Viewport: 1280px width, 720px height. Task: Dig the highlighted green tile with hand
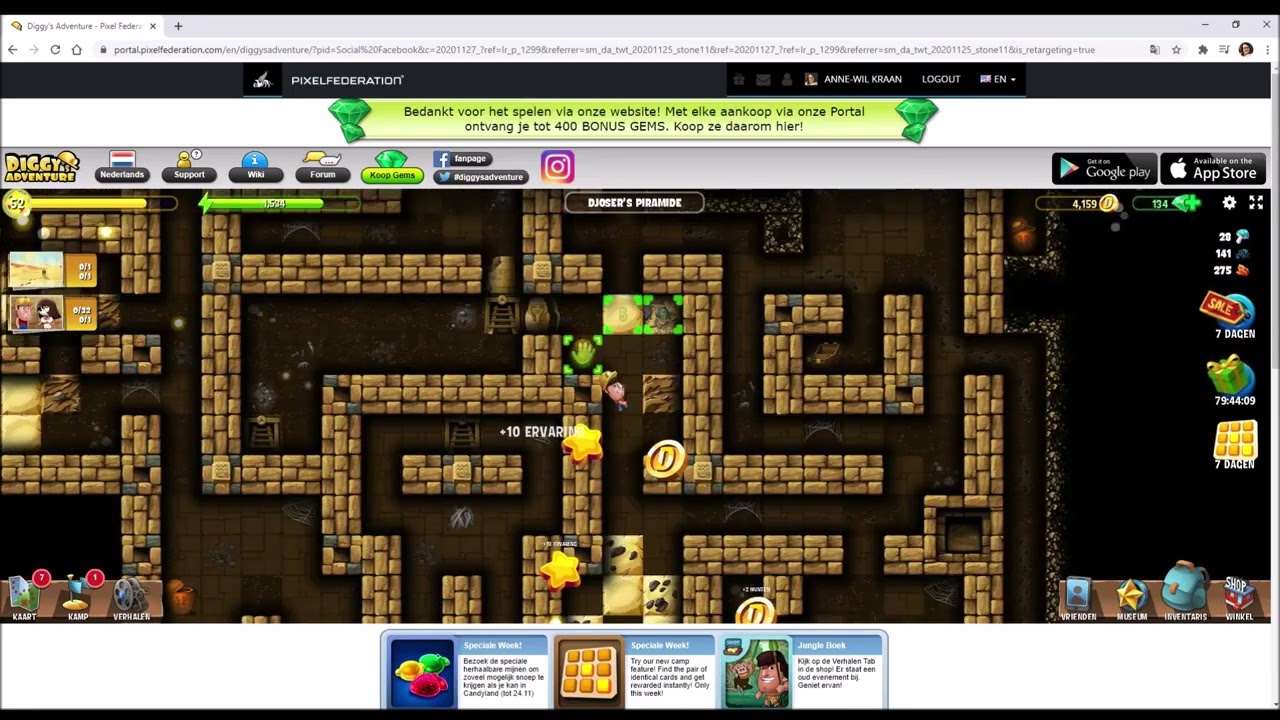coord(582,354)
